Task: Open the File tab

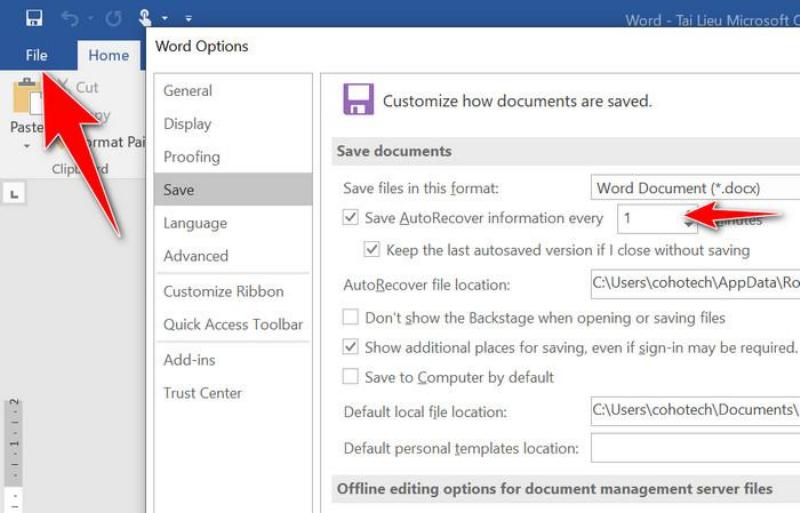Action: tap(36, 55)
